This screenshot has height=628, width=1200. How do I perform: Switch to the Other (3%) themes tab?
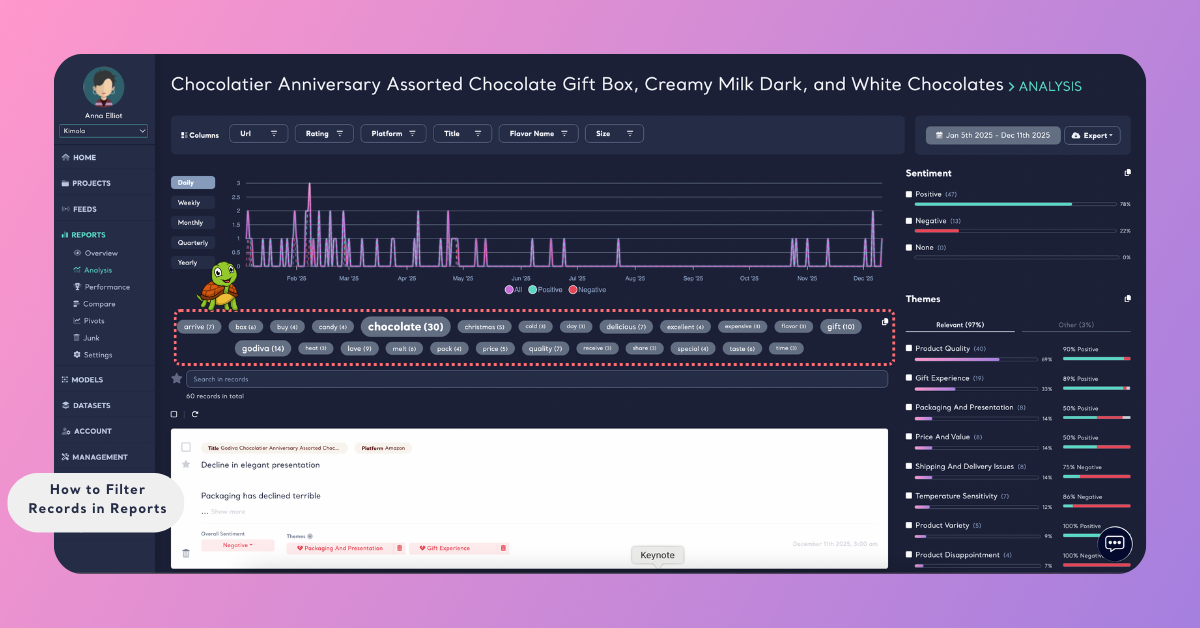click(x=1076, y=325)
